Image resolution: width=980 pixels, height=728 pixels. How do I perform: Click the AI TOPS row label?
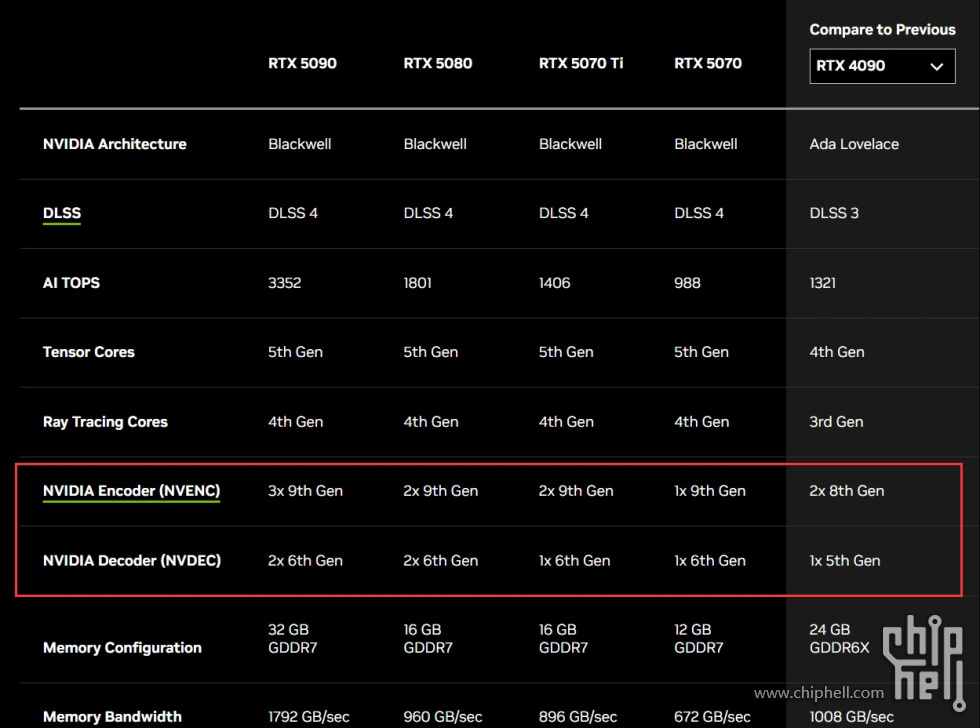[x=71, y=282]
